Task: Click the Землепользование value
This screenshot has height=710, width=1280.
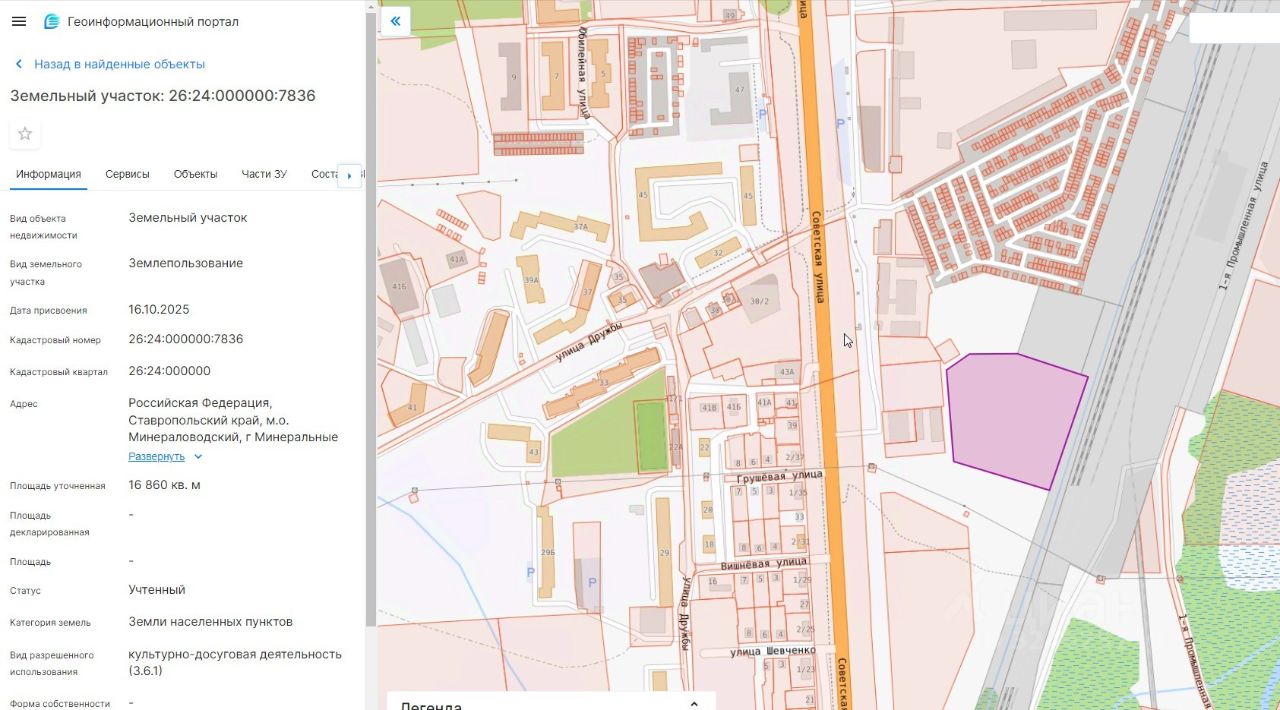Action: [x=186, y=264]
